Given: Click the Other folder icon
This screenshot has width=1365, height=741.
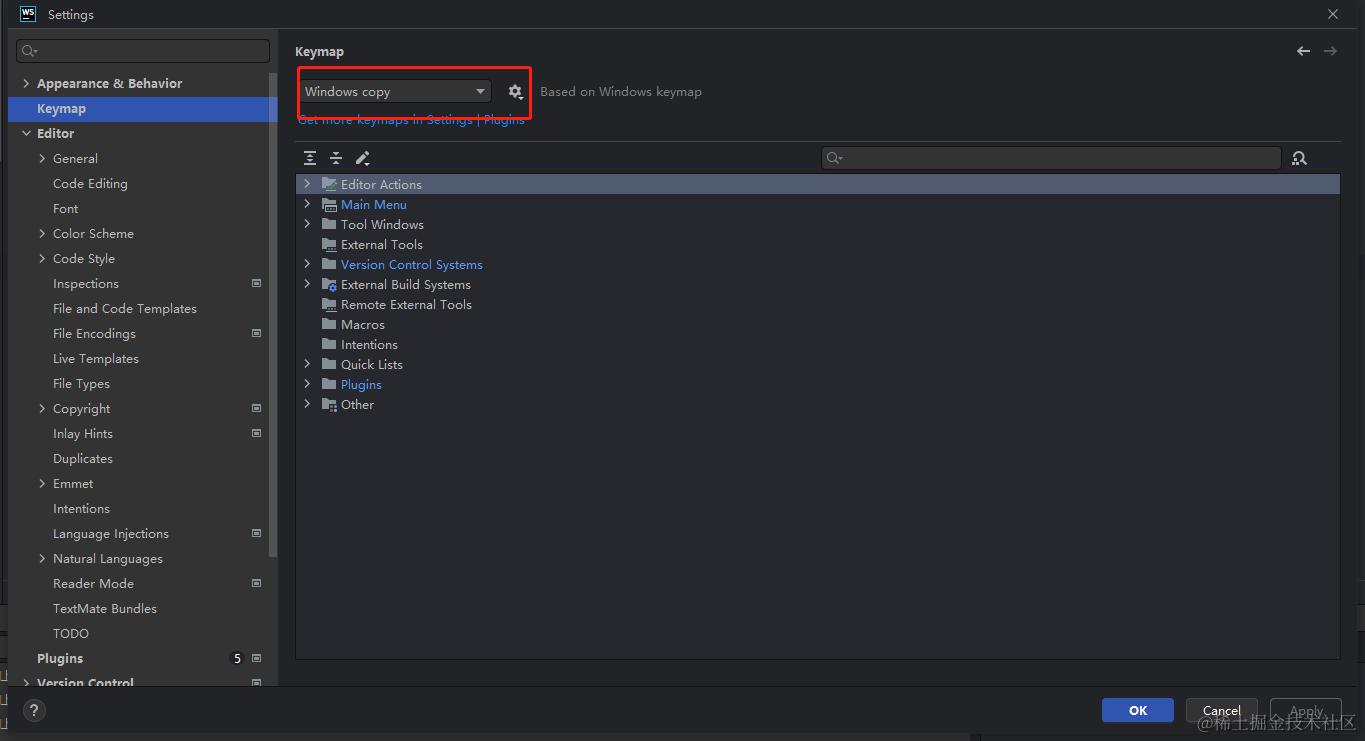Looking at the screenshot, I should tap(329, 404).
